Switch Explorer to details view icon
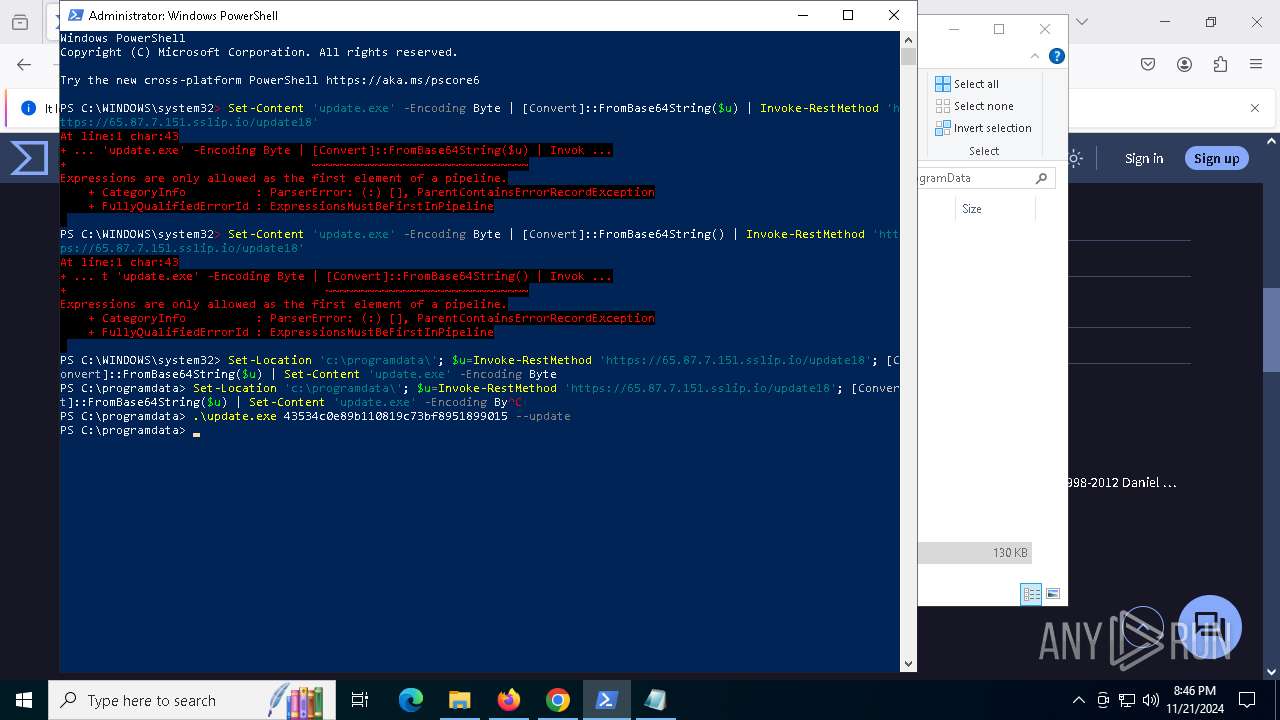Viewport: 1280px width, 720px height. click(1031, 593)
